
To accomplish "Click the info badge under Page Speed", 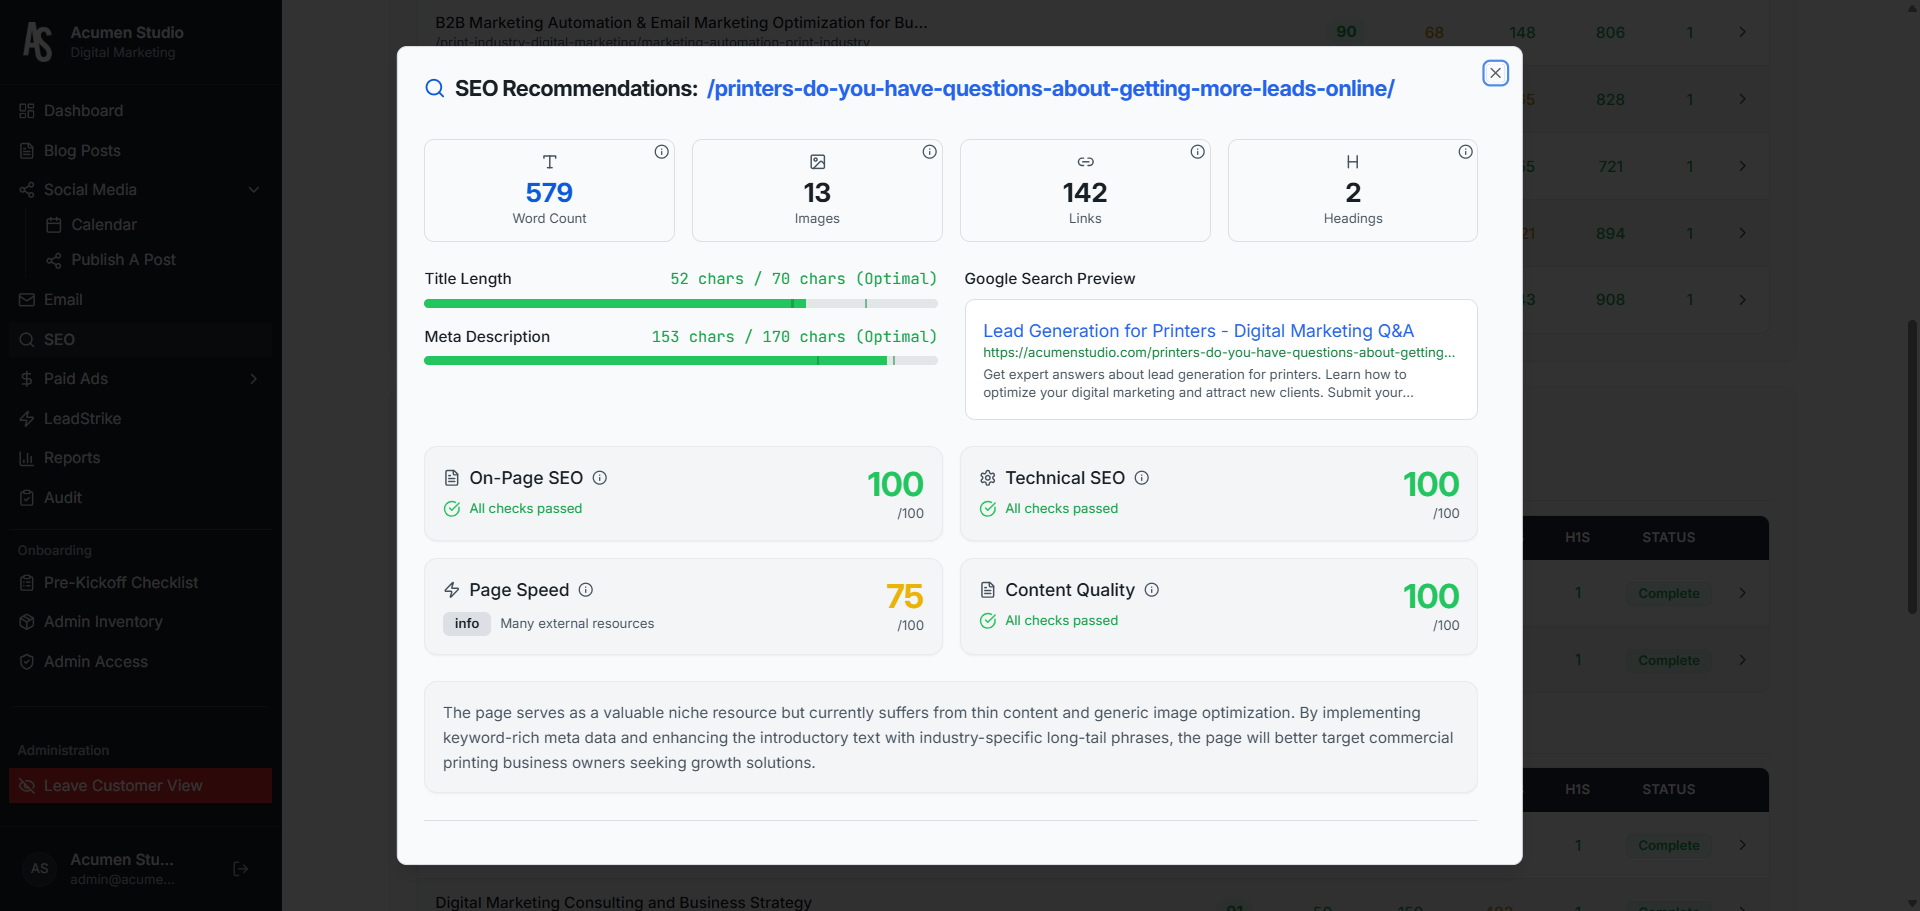I will coord(467,623).
